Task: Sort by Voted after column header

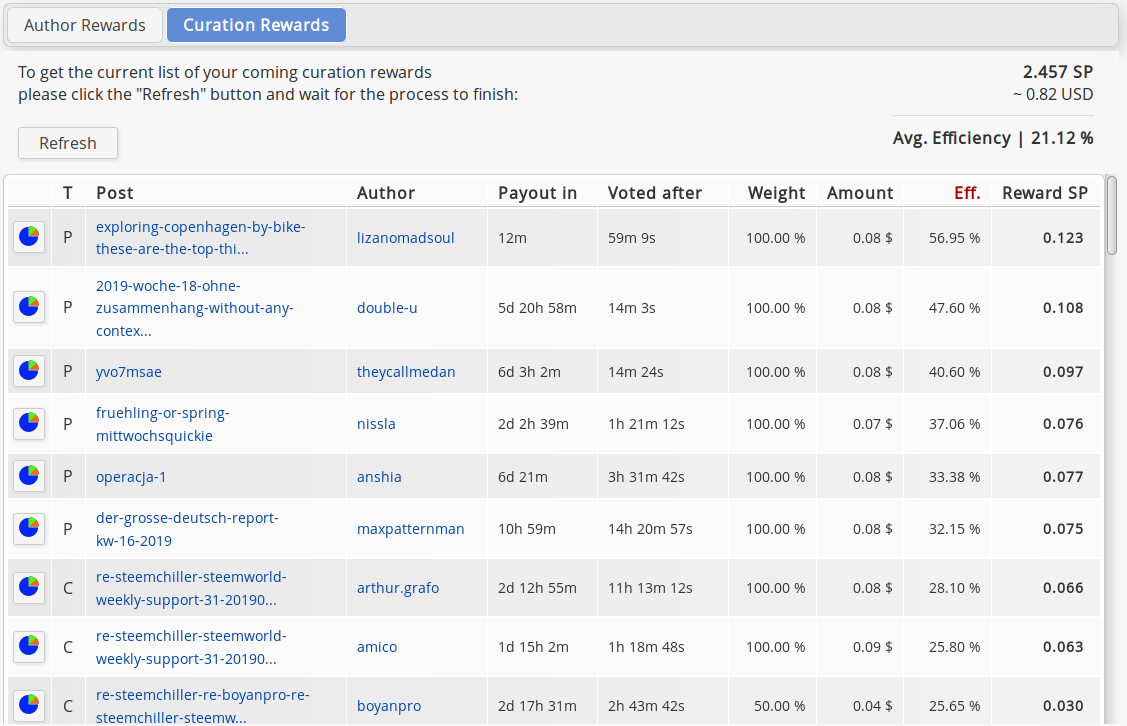Action: pos(655,193)
